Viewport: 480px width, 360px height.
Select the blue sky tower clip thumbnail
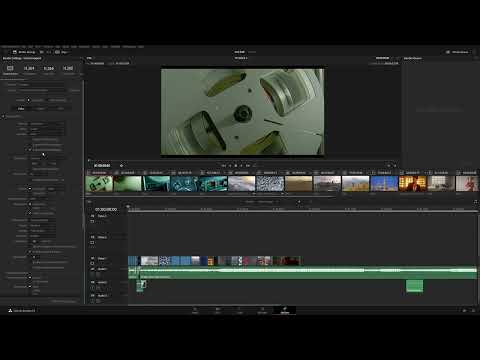tap(384, 184)
